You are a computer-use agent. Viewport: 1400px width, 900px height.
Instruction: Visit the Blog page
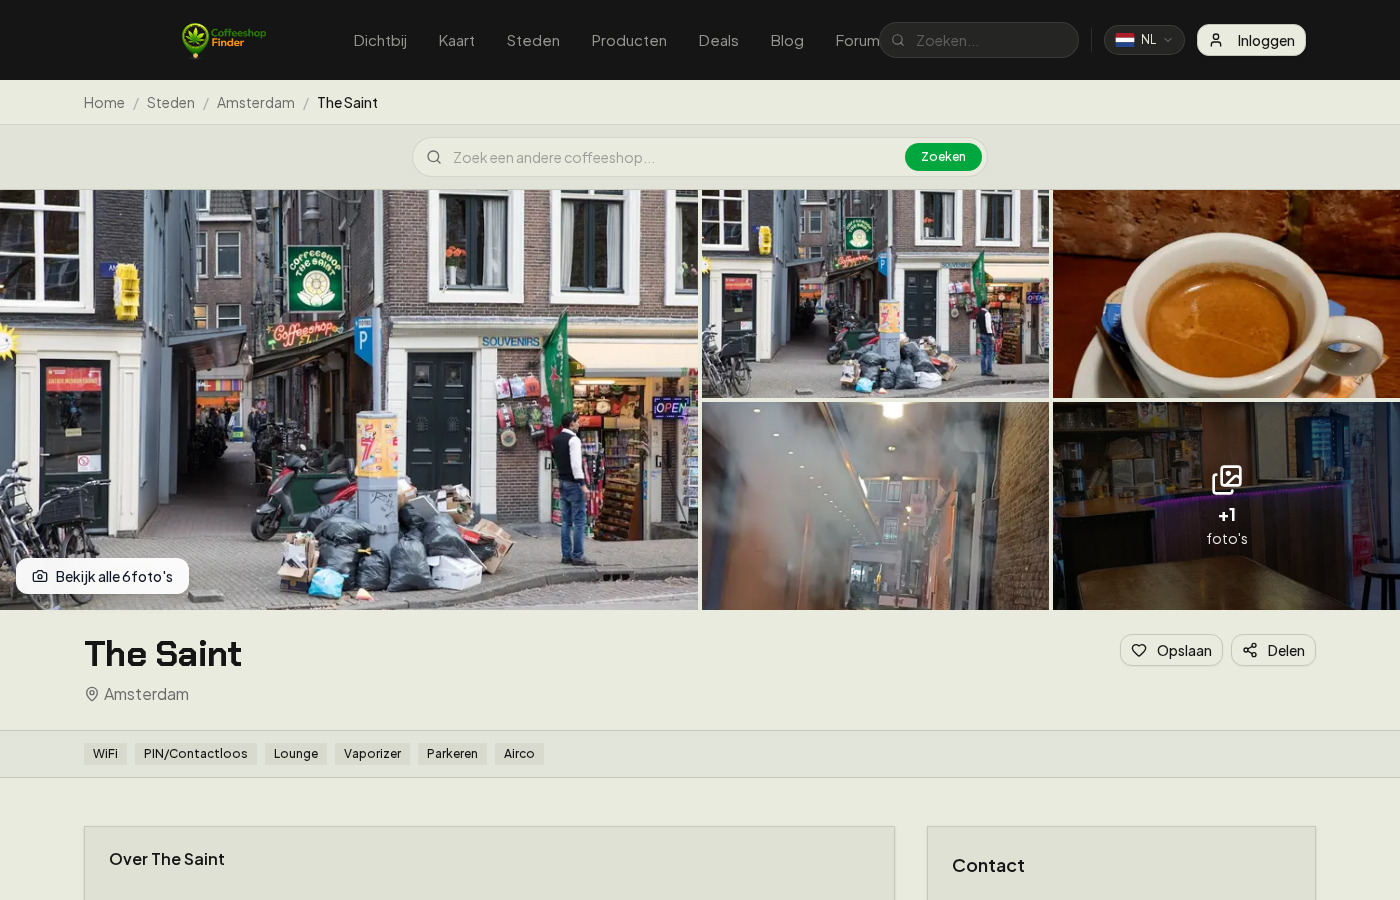(x=787, y=40)
